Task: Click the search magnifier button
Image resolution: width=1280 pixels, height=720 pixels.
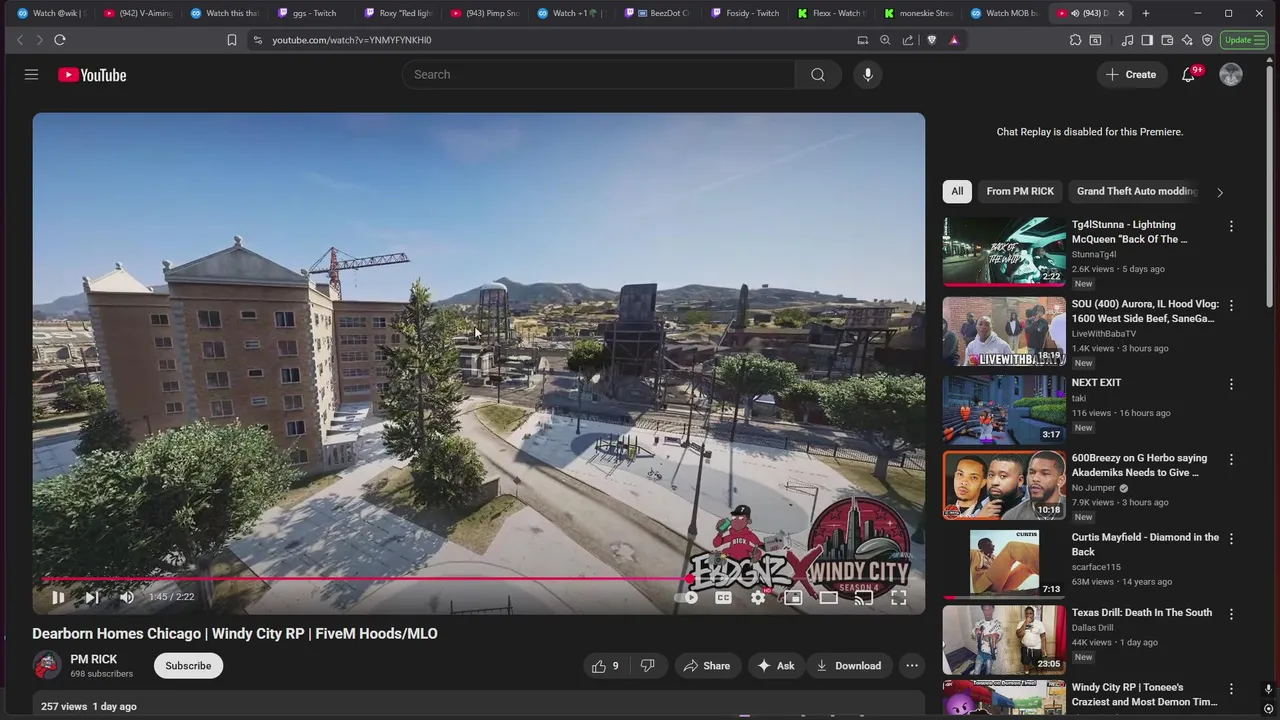Action: [x=818, y=75]
